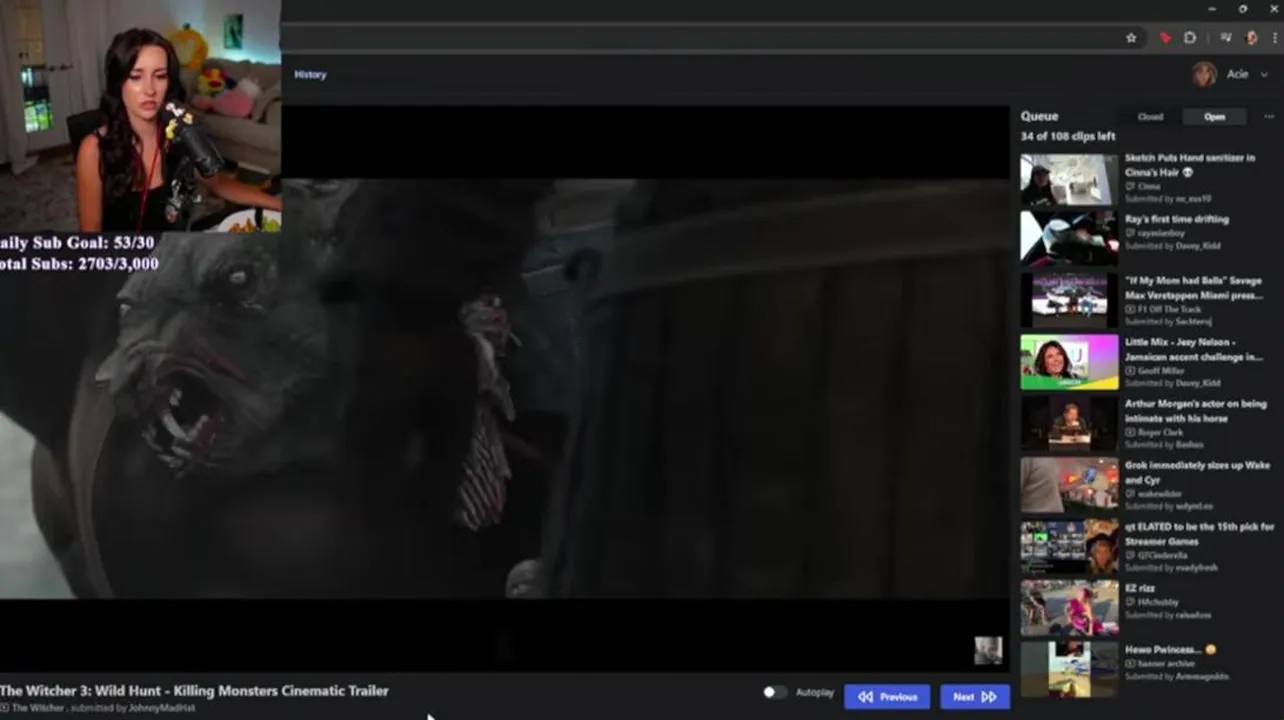Select title 'qt ELATED to be the 15th pick'
1284x720 pixels.
tap(1200, 534)
